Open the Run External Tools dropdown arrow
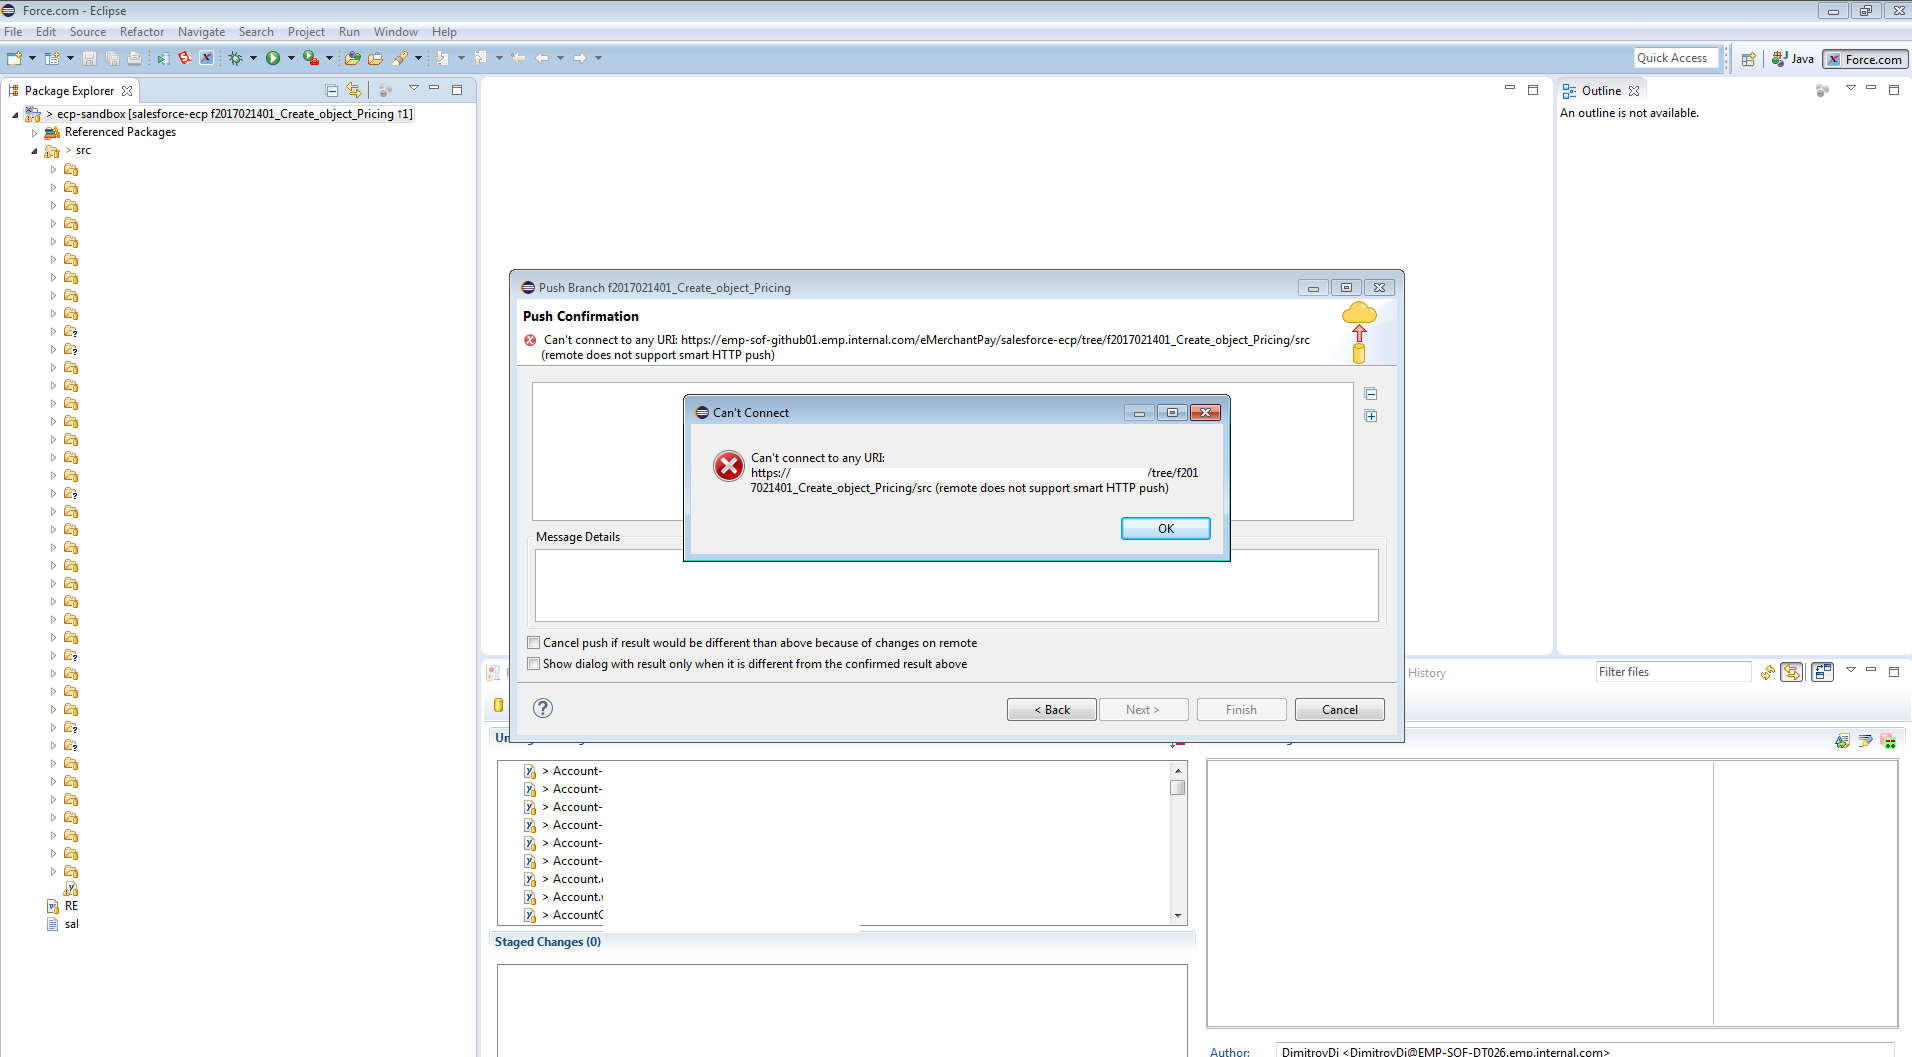The image size is (1912, 1057). tap(329, 58)
